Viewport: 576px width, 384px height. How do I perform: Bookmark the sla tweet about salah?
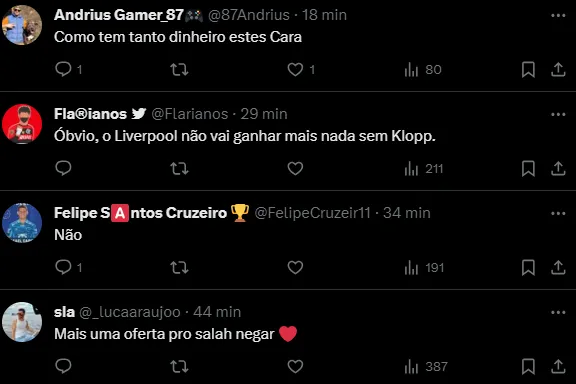click(x=528, y=366)
